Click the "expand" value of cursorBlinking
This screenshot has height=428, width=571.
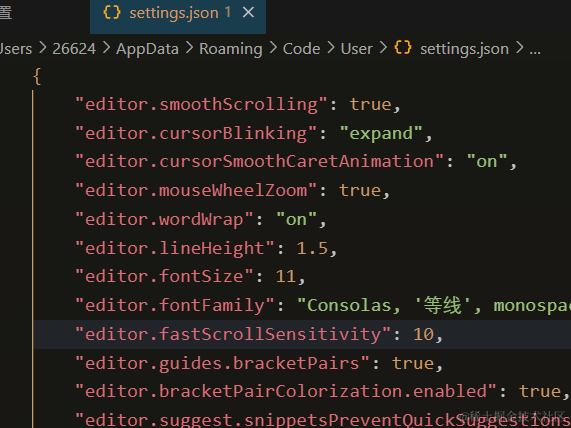[x=381, y=133]
